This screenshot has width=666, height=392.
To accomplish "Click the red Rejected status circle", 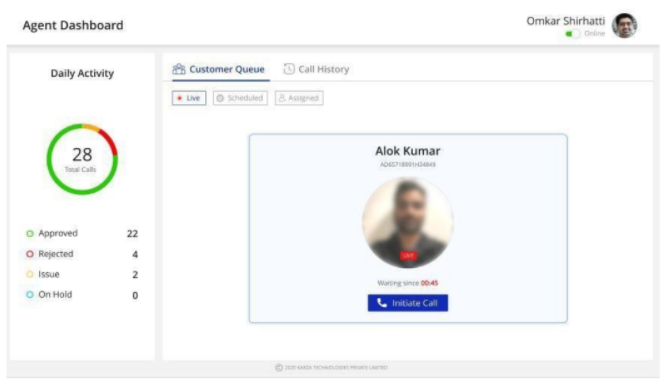I will [30, 254].
